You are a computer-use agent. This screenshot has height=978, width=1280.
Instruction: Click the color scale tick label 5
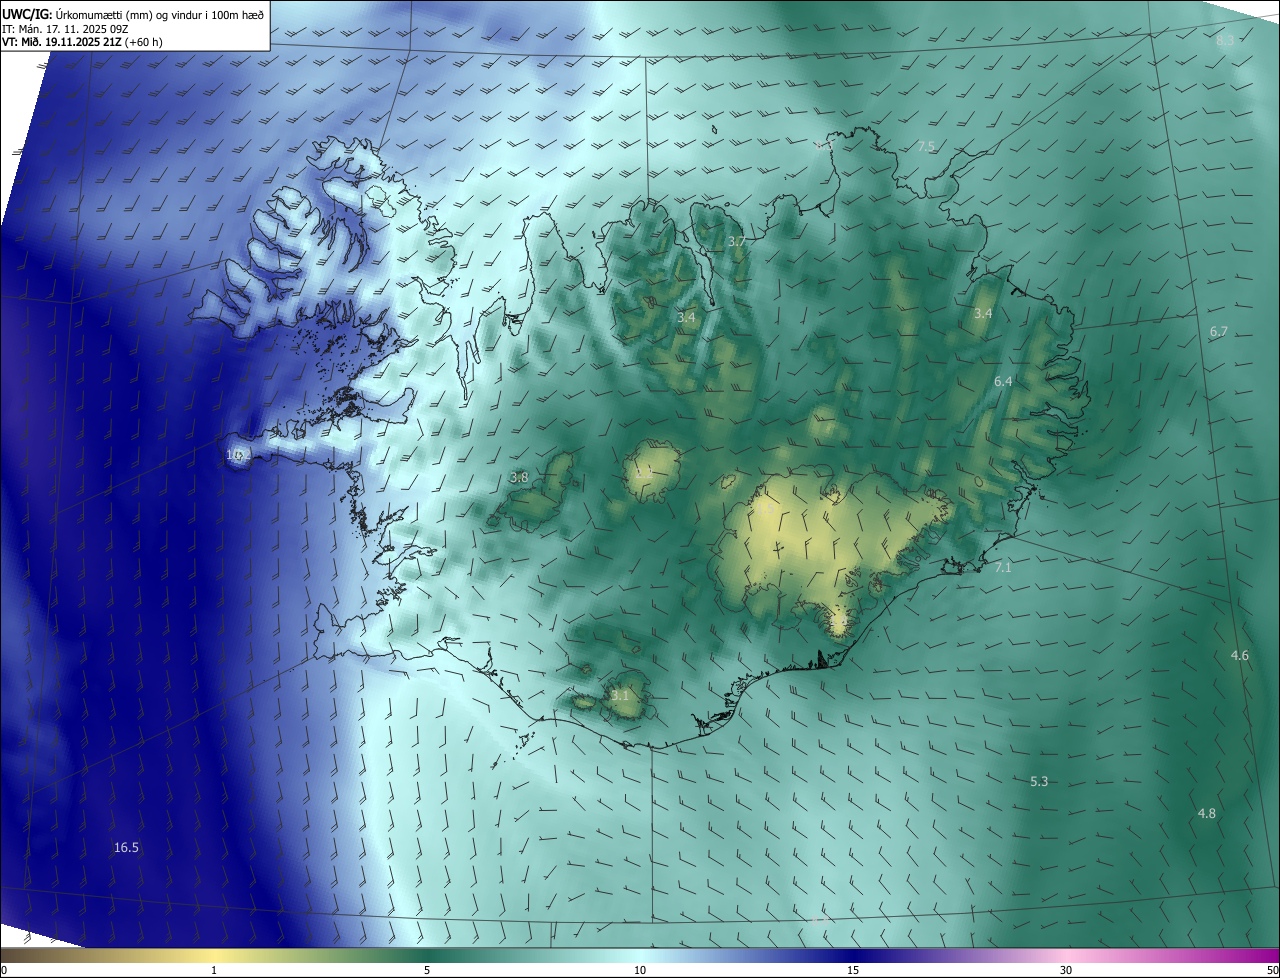pyautogui.click(x=427, y=971)
